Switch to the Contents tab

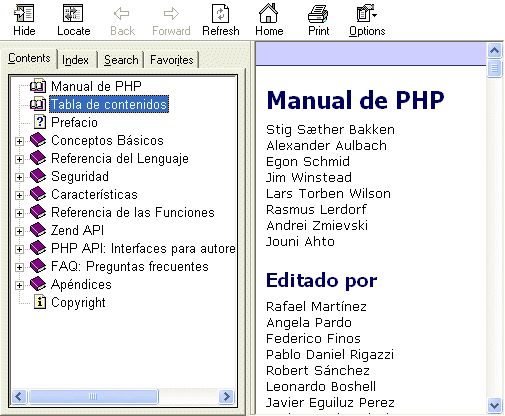[29, 58]
